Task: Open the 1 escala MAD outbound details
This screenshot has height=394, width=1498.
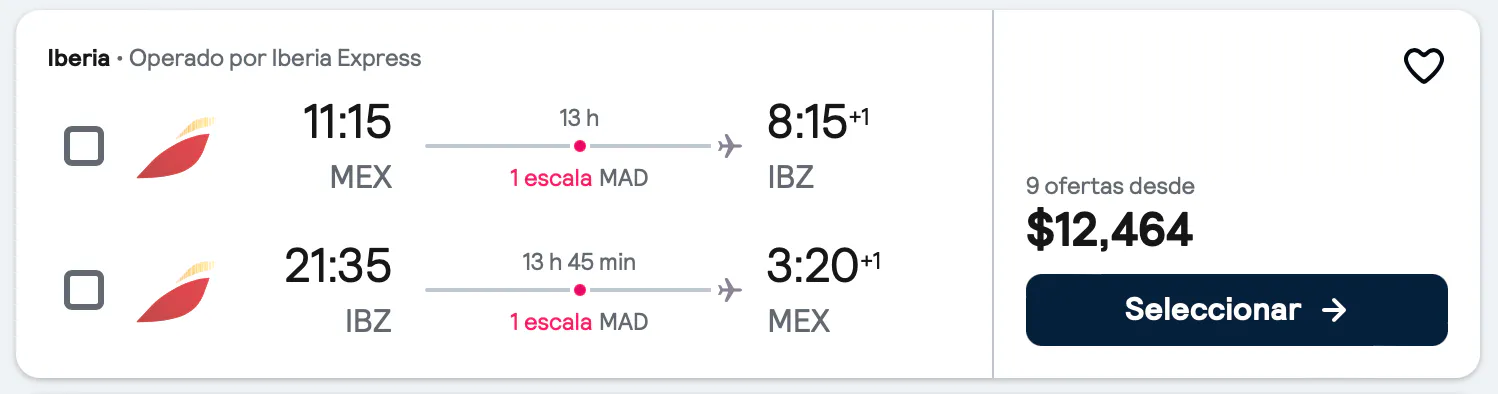Action: (579, 179)
